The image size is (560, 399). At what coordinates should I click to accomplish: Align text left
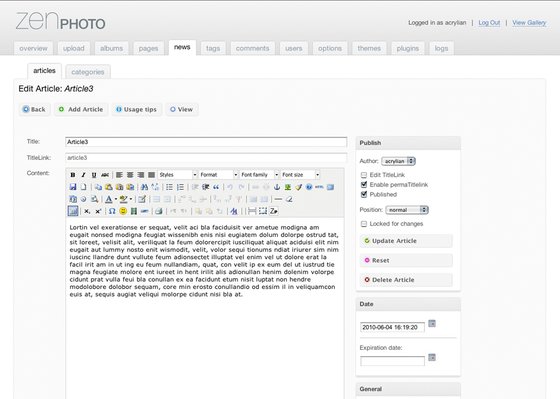(x=119, y=175)
